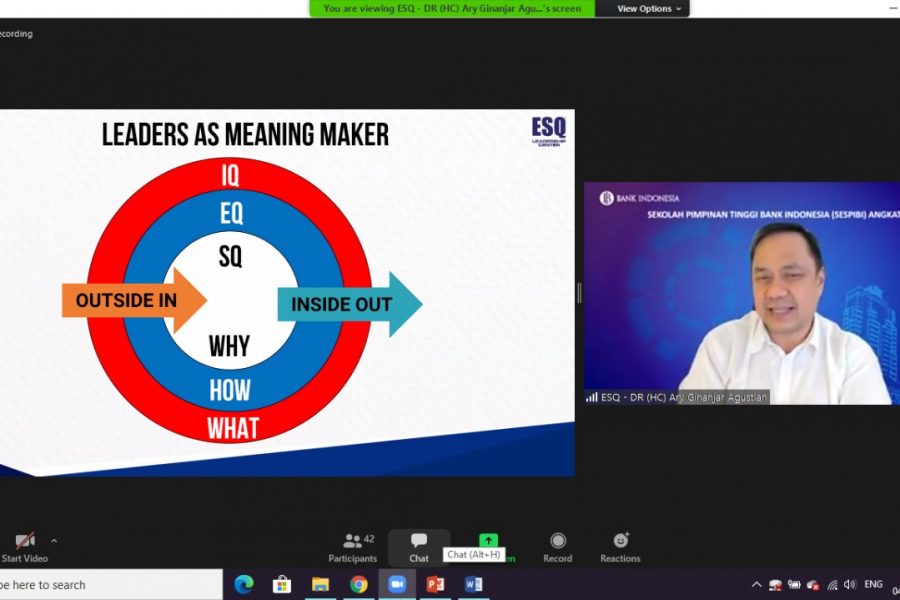Click the green screen-sharing notification banner
Screen dimensions: 900x600
[452, 9]
